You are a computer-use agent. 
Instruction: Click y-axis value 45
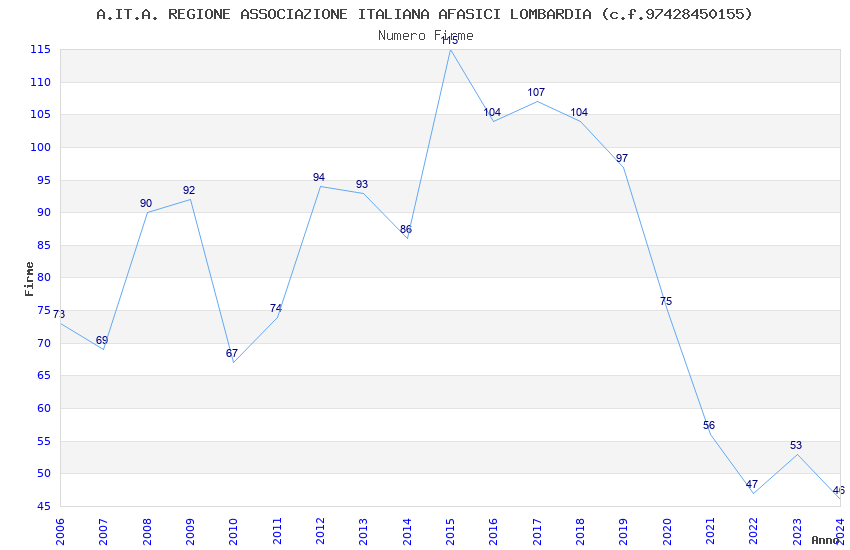[44, 507]
